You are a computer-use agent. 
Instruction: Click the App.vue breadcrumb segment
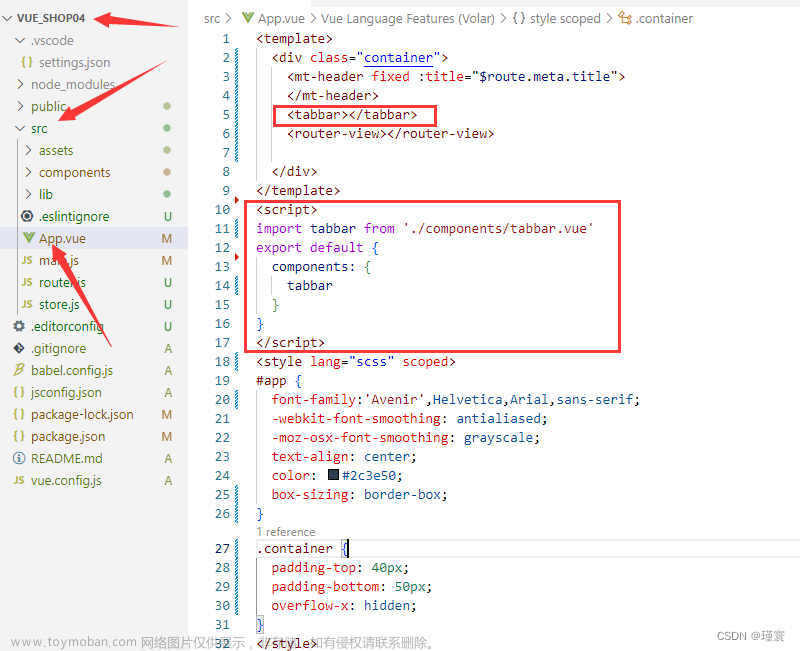point(281,19)
